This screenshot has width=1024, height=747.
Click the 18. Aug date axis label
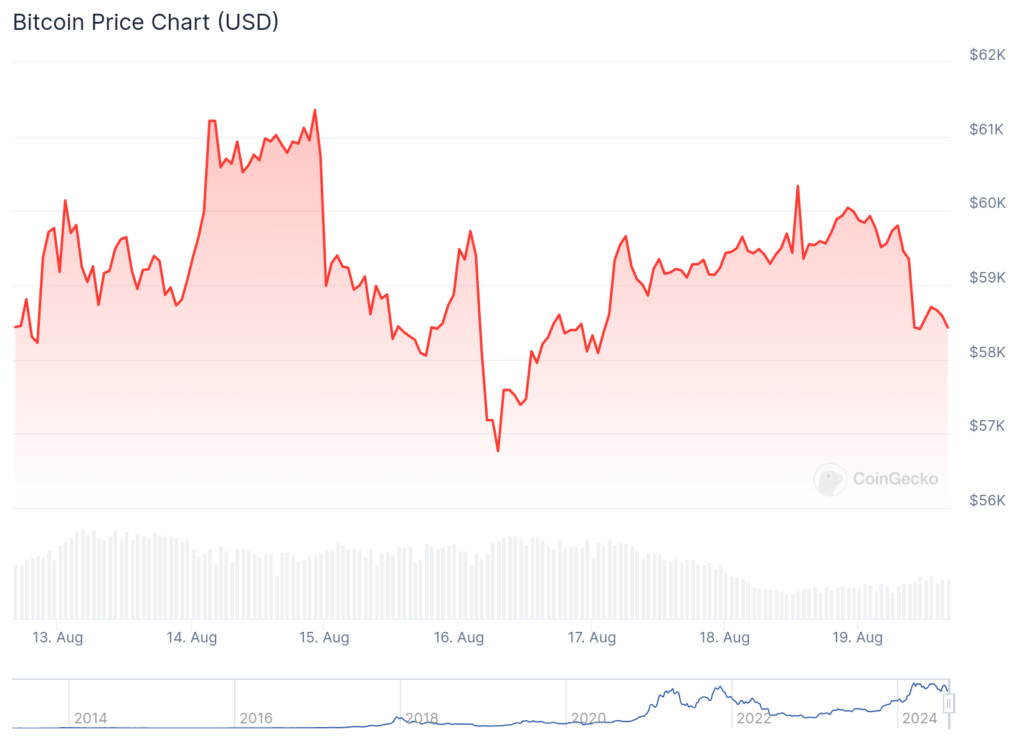pos(724,637)
